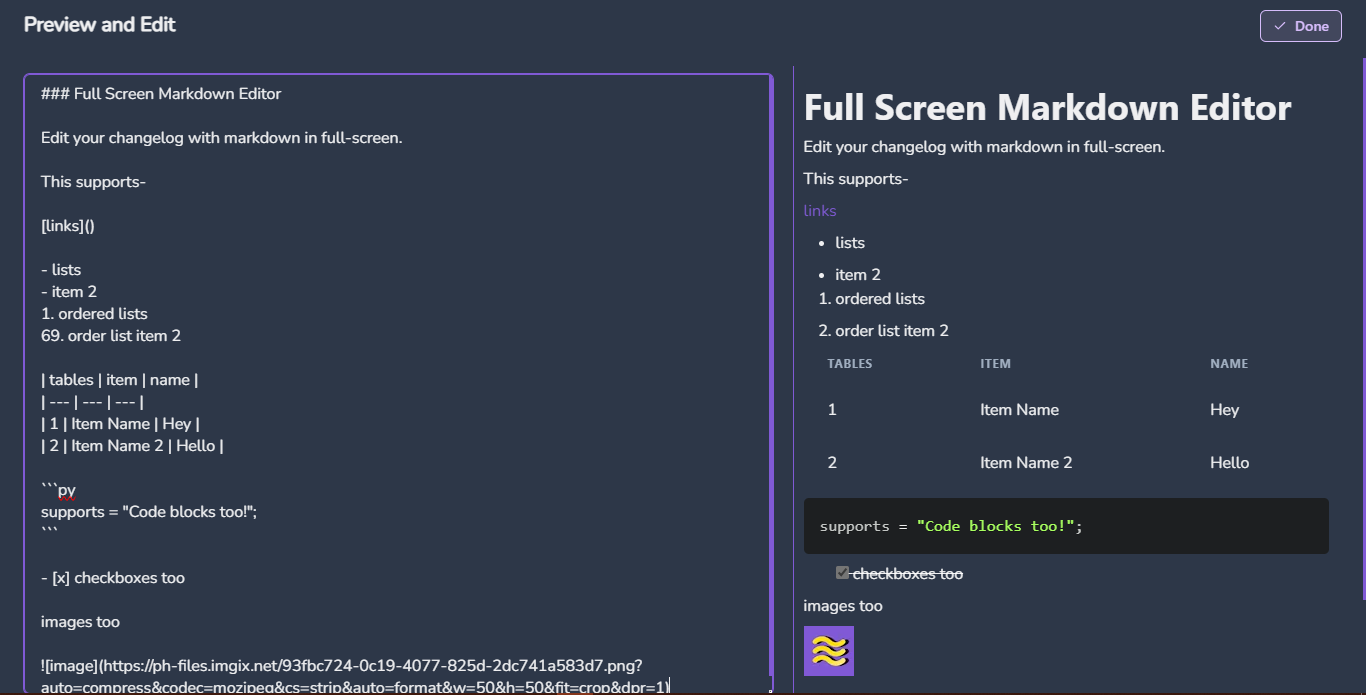Screen dimensions: 1366x695
Task: Click the 'Preview and Edit' title
Action: coord(99,24)
